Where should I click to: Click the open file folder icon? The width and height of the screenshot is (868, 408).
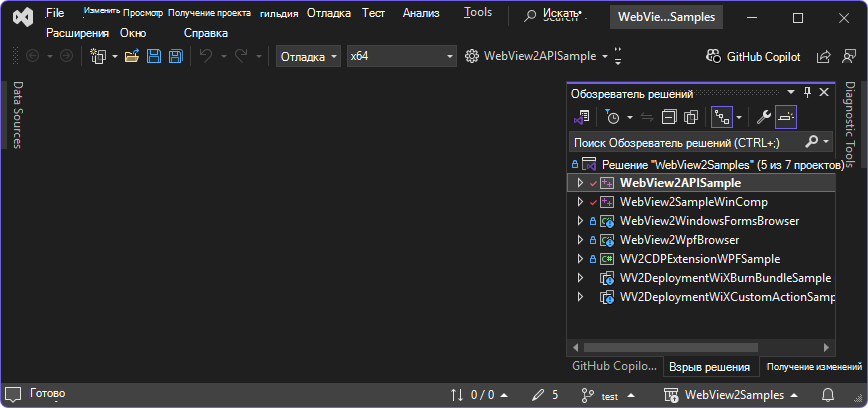click(x=132, y=56)
